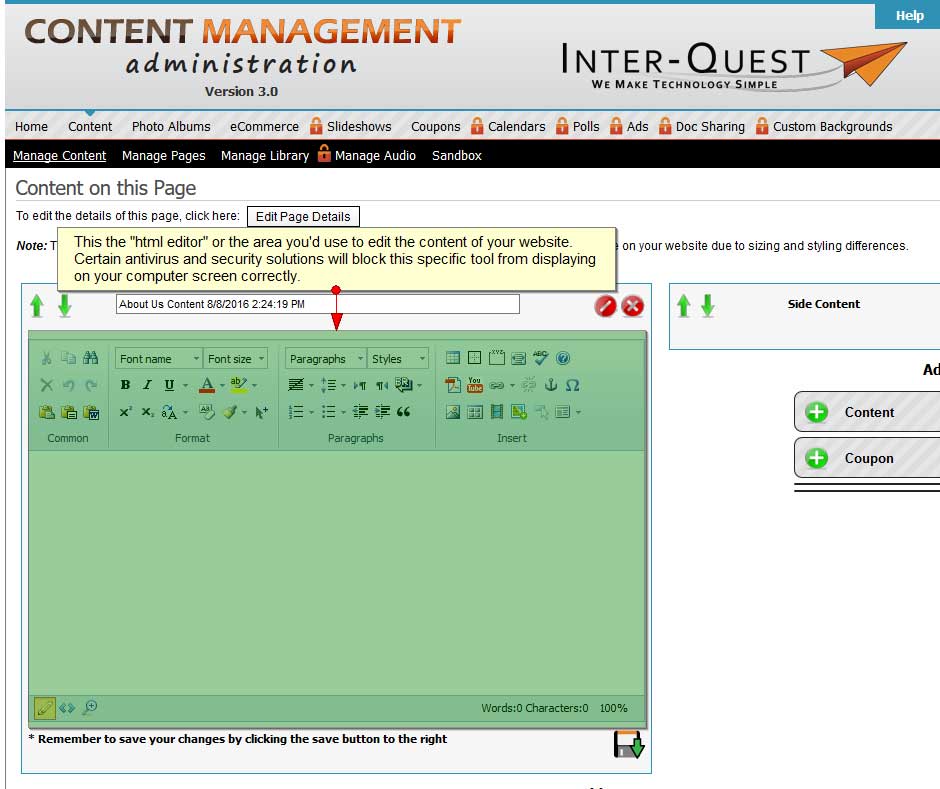Screen dimensions: 940x789
Task: Click the About Us Content title field
Action: [317, 304]
